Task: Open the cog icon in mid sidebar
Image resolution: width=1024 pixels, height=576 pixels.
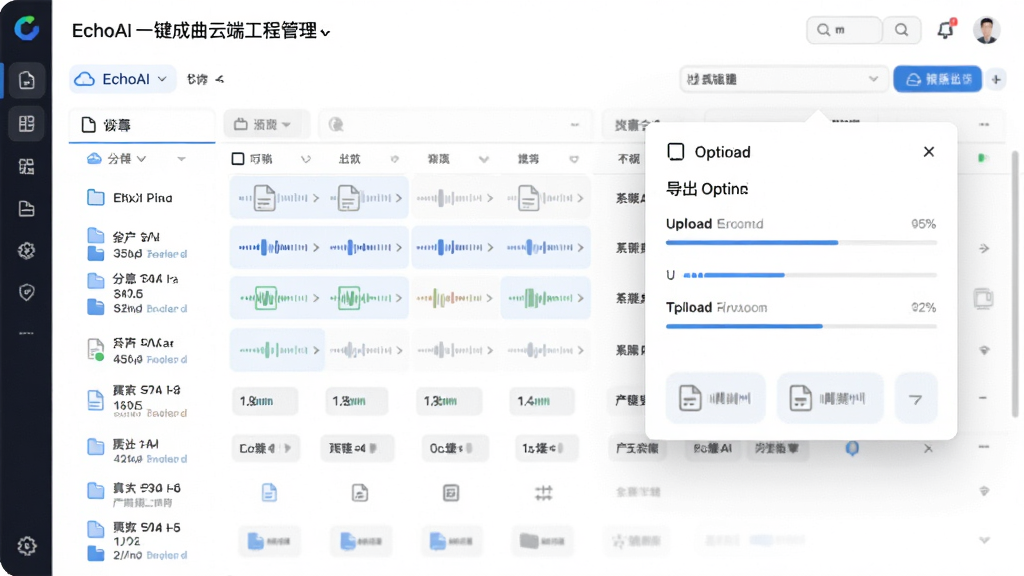Action: pos(27,251)
